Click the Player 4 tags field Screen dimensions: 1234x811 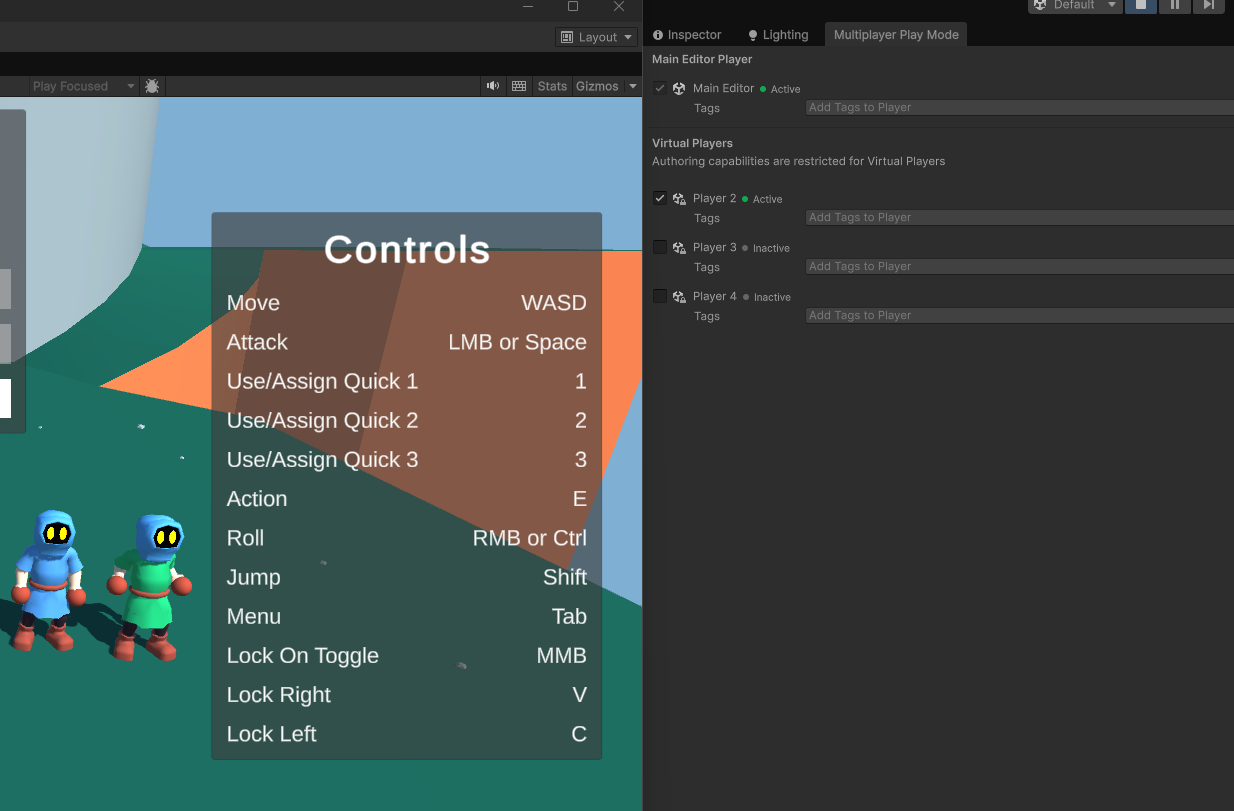point(1020,316)
